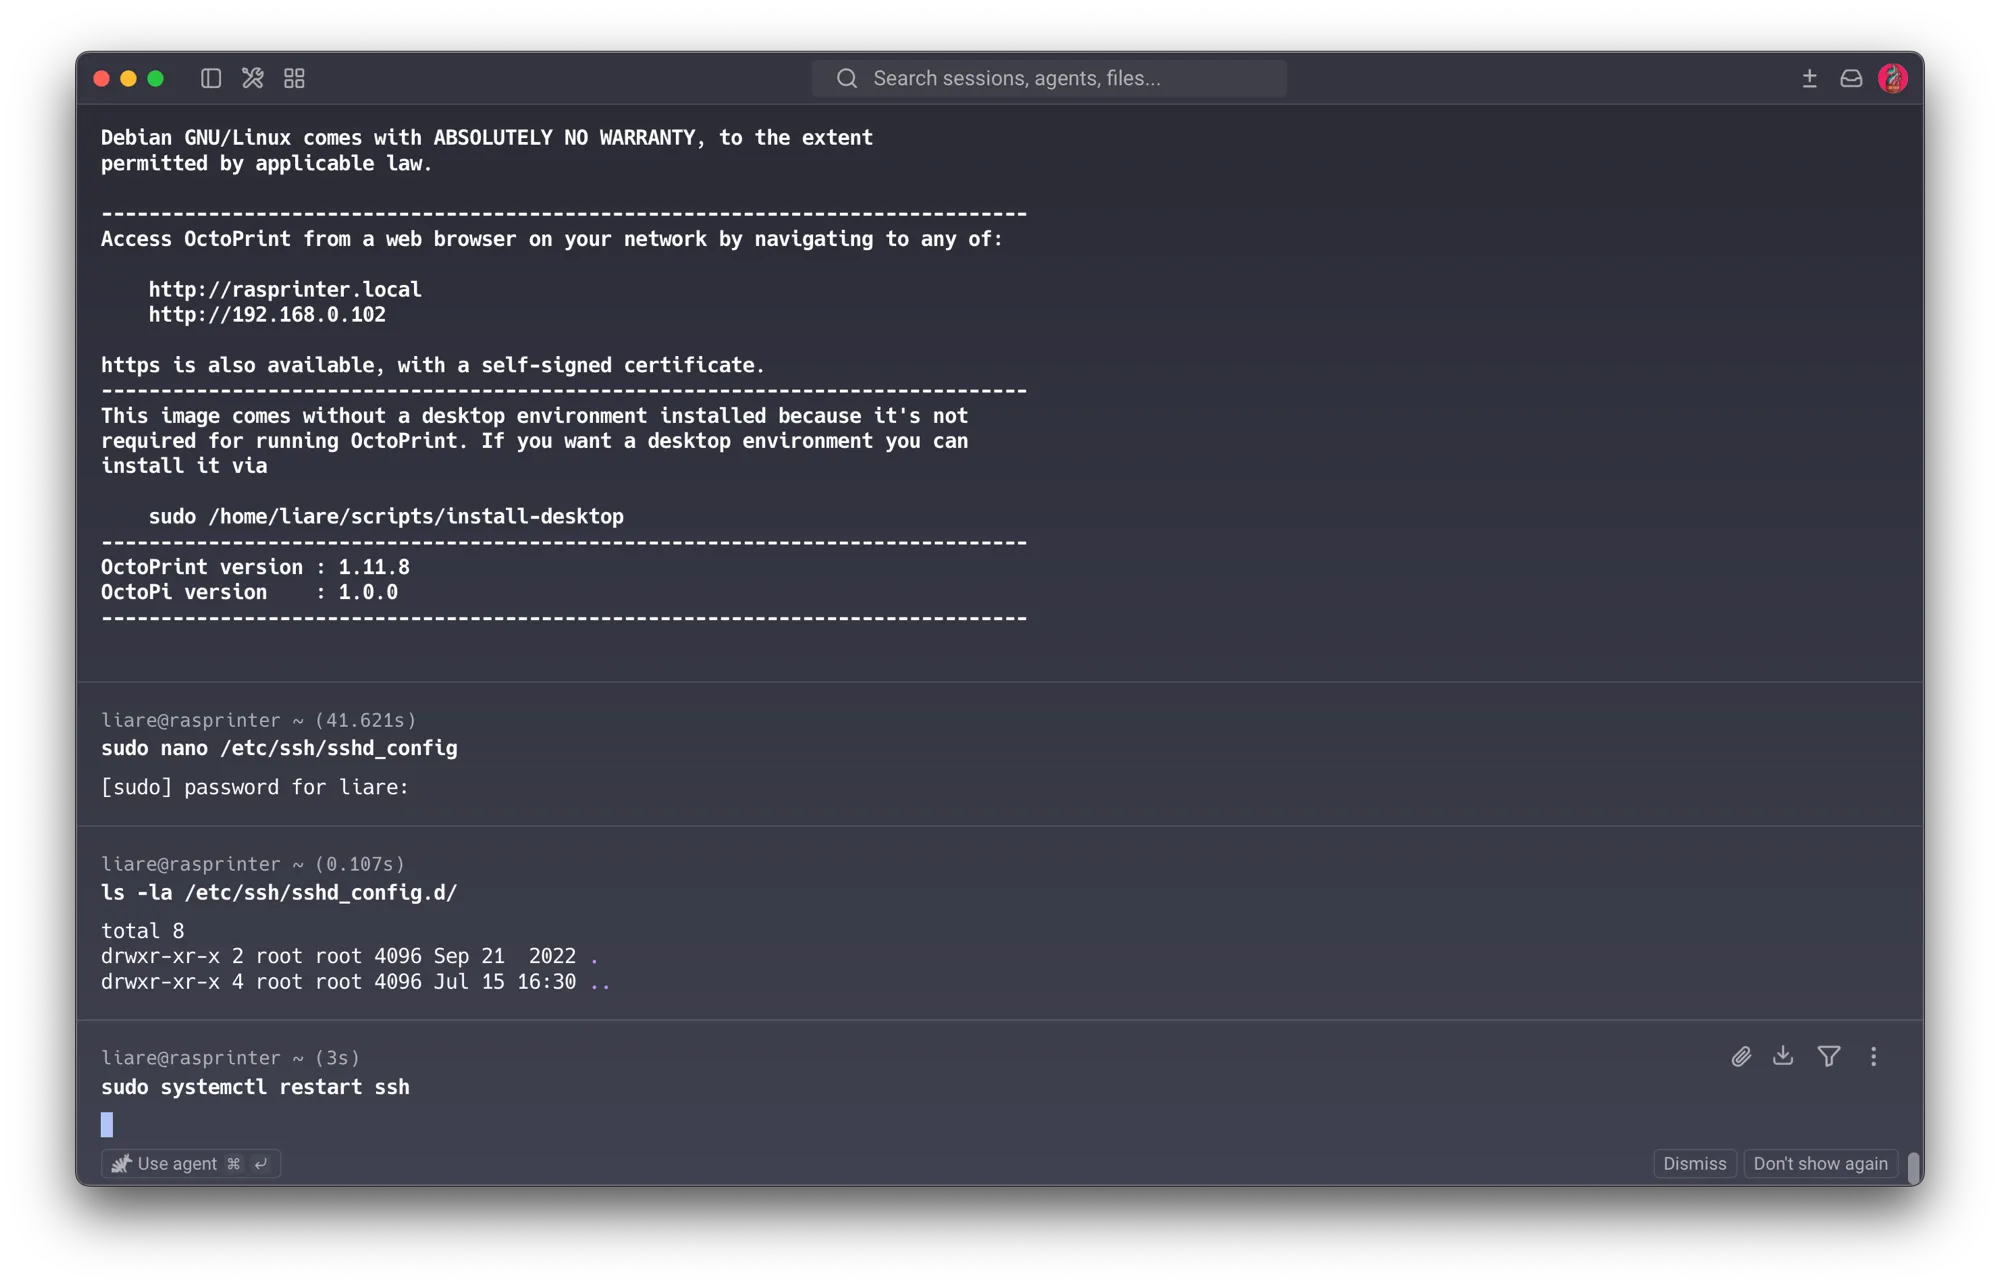This screenshot has height=1286, width=2000.
Task: Click the Sep 21 2022 directory listing row
Action: click(350, 956)
